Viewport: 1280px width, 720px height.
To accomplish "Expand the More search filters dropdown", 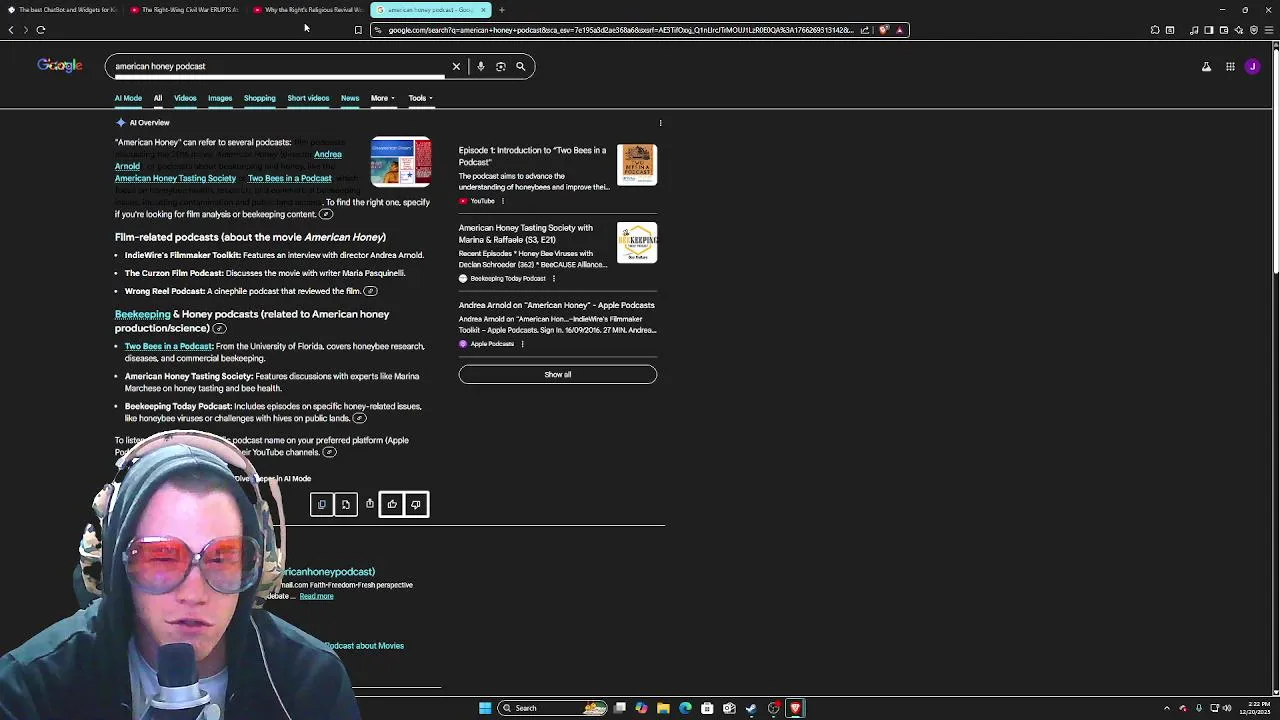I will 382,98.
